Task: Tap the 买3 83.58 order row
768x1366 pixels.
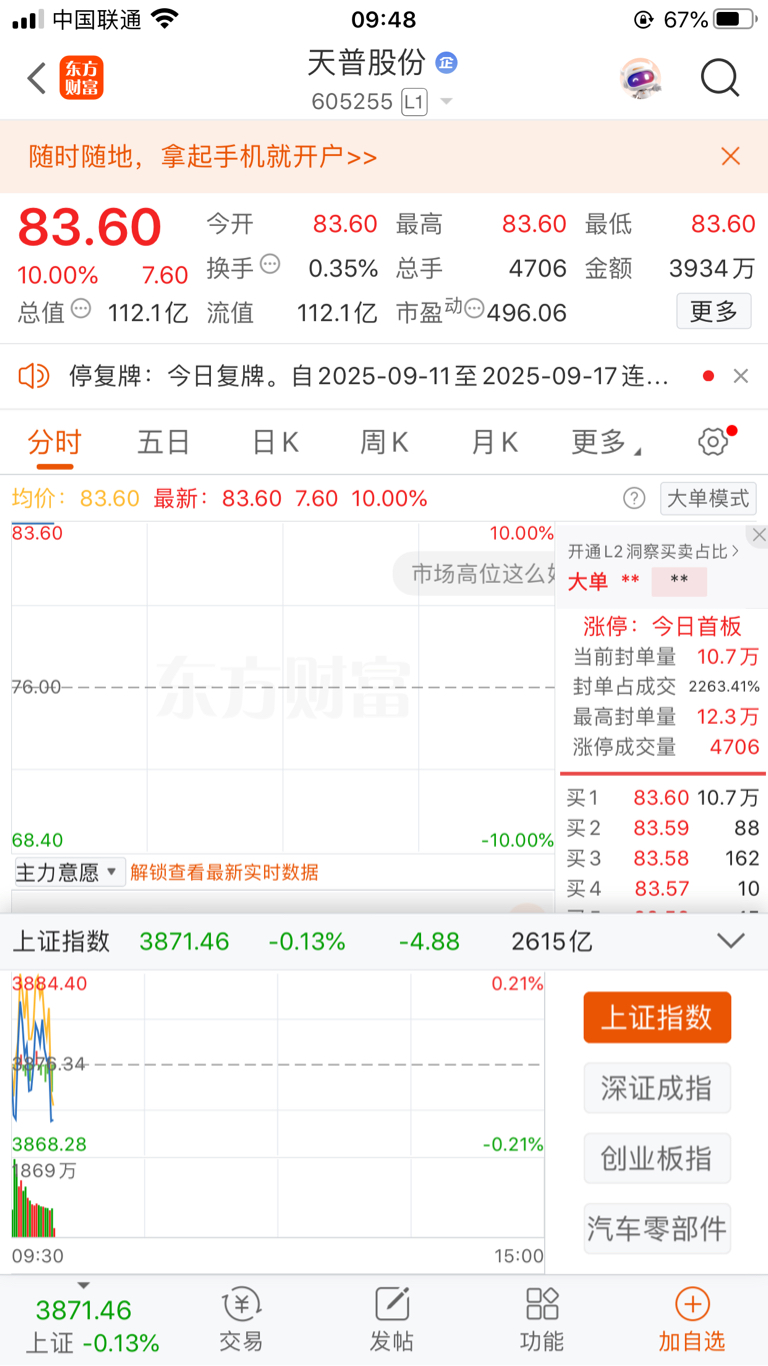Action: click(x=662, y=858)
